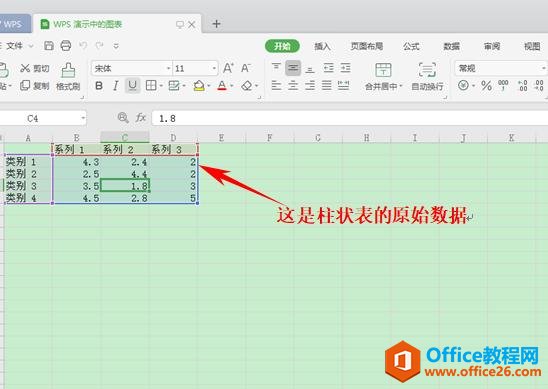Decrease font size with A- icon
Viewport: 548px width, 389px height.
(x=246, y=68)
